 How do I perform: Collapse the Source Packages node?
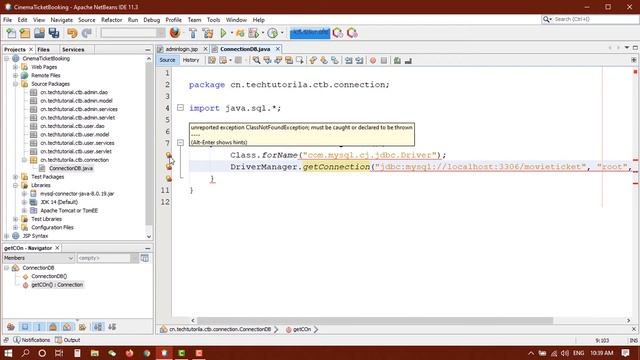click(x=16, y=84)
